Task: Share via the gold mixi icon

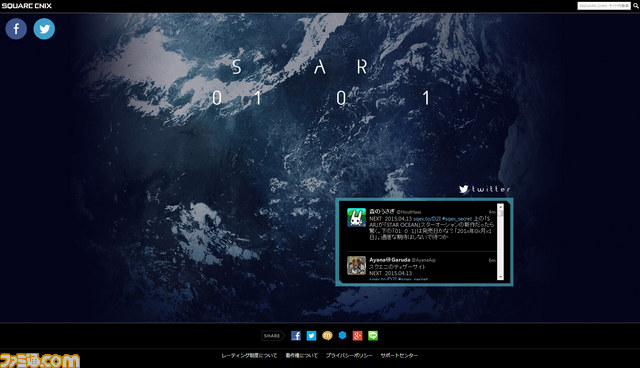Action: tap(327, 335)
